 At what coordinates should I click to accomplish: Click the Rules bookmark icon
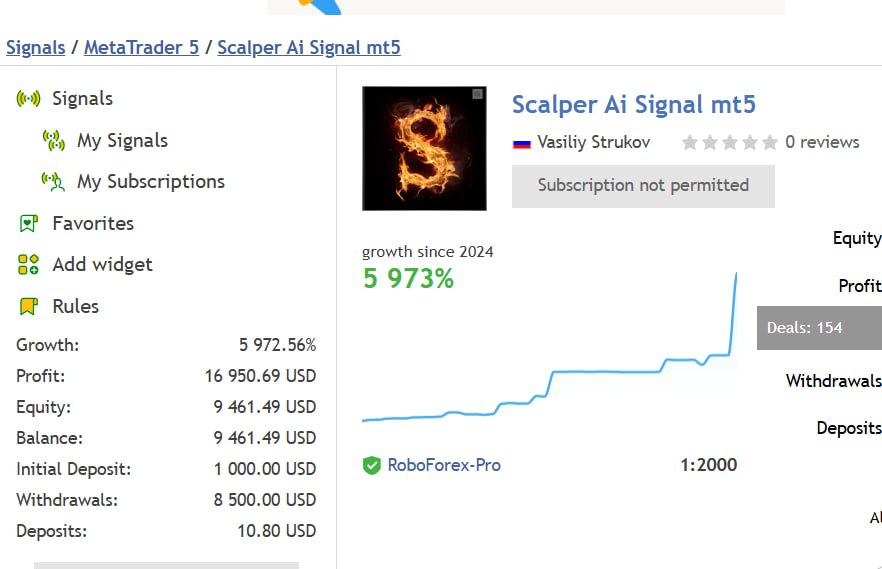point(28,307)
